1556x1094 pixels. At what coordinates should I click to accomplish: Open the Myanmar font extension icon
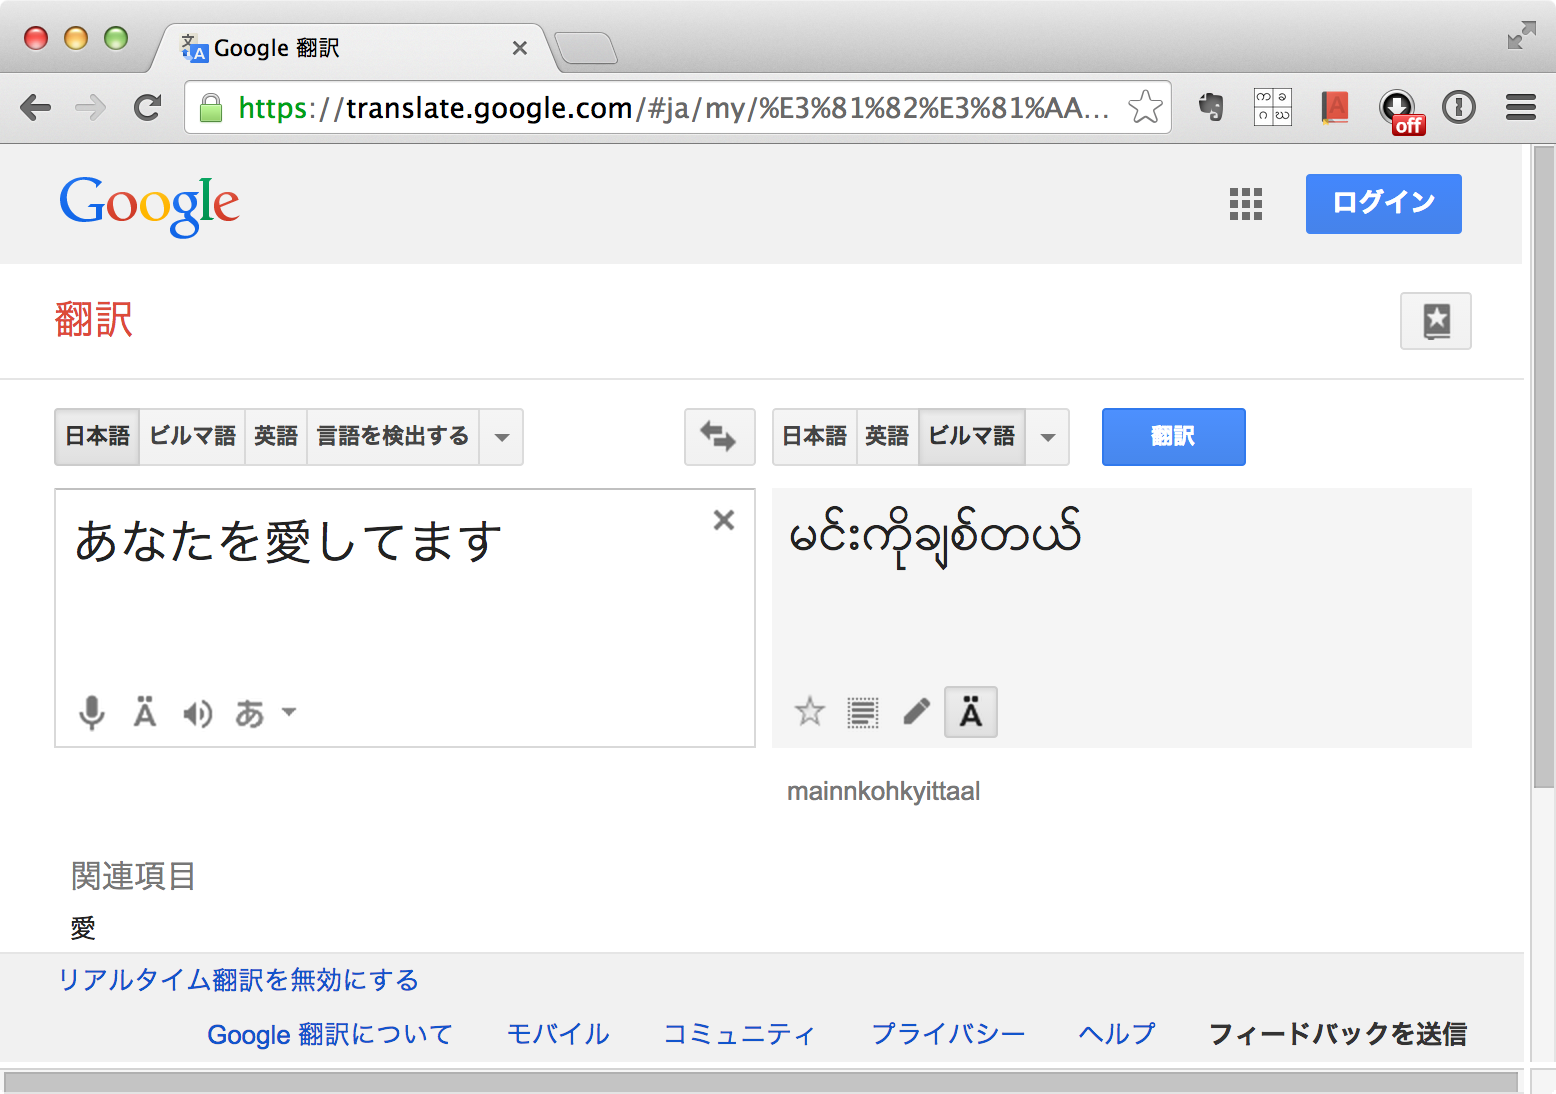coord(1273,107)
